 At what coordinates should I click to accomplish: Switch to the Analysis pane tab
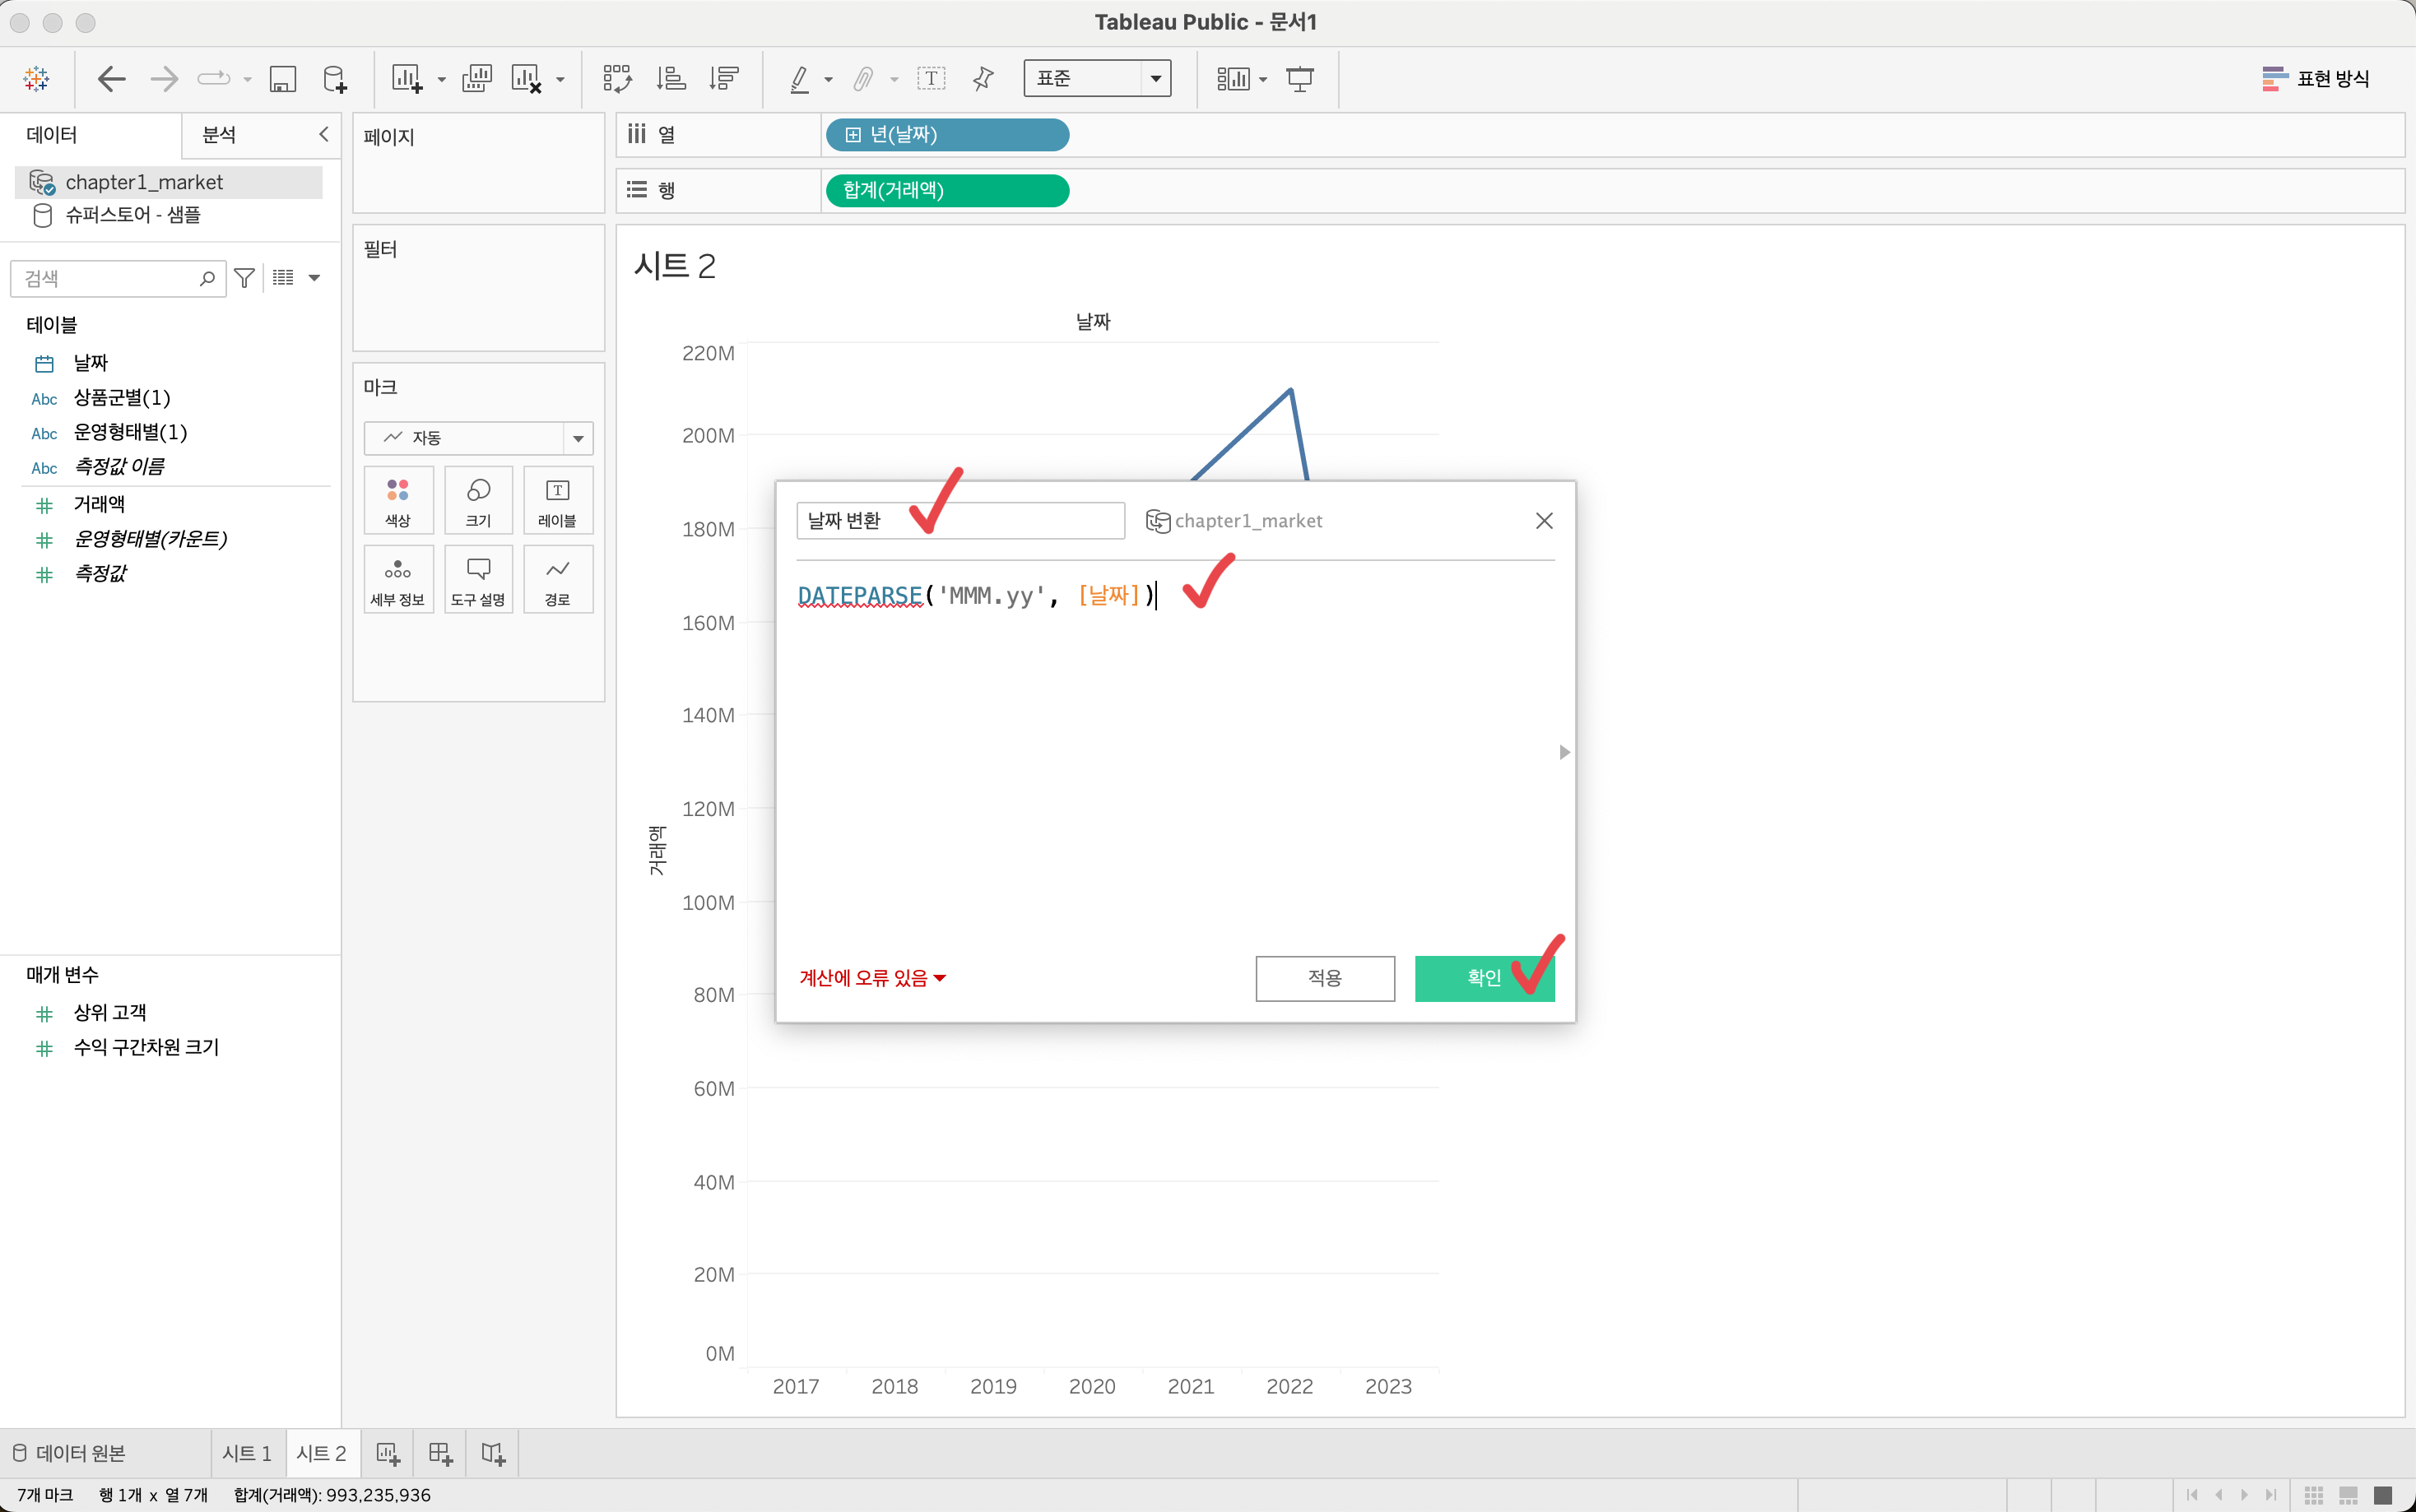coord(219,135)
